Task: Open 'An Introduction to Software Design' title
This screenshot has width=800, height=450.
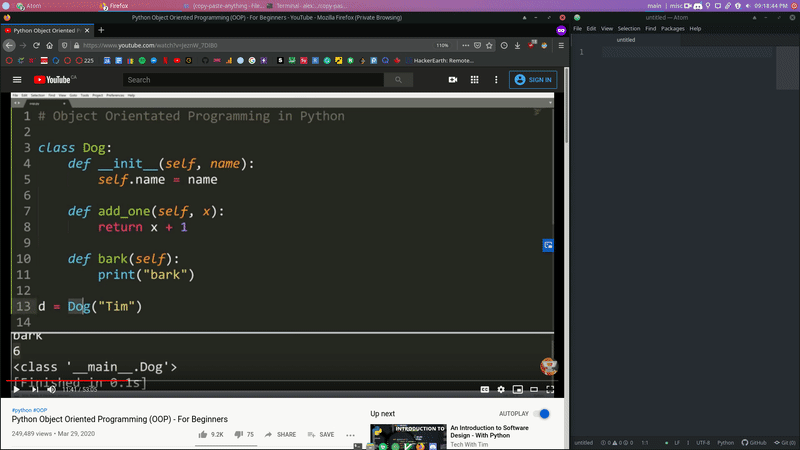Action: point(489,432)
